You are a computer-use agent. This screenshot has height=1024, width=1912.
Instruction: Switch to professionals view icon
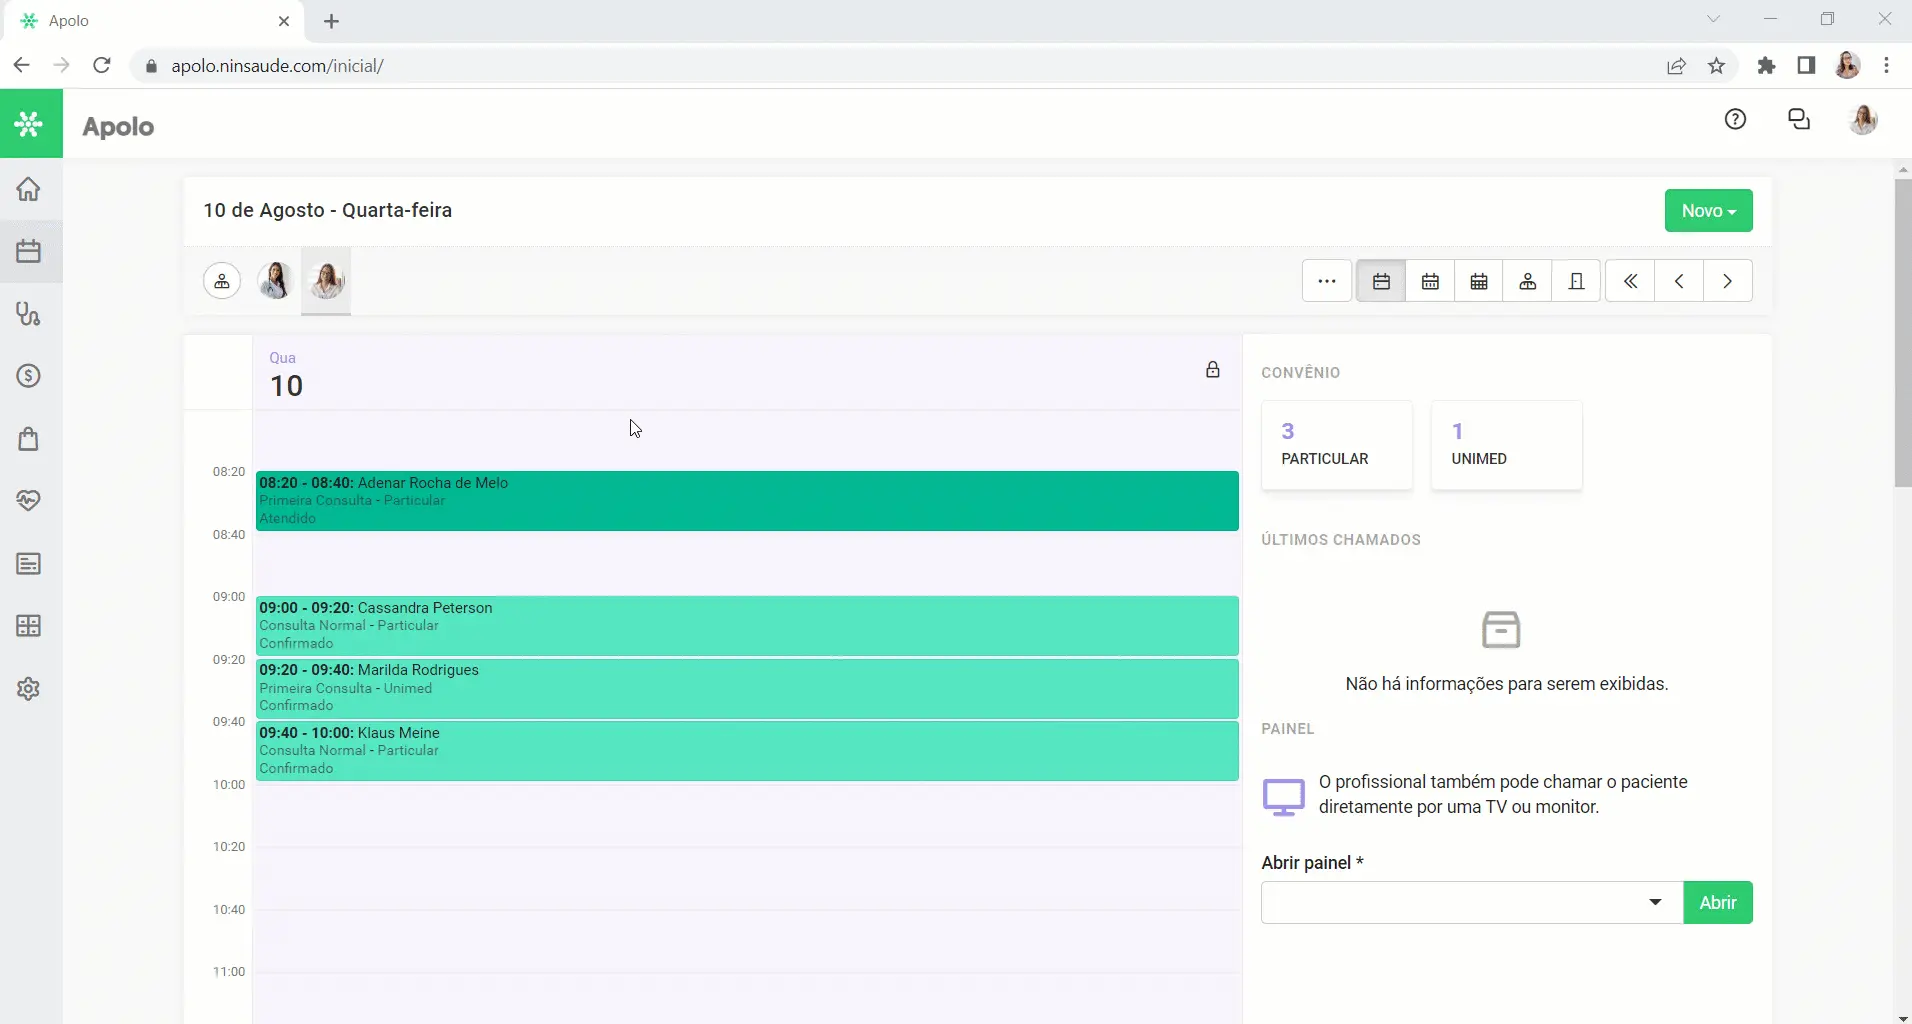coord(1528,281)
